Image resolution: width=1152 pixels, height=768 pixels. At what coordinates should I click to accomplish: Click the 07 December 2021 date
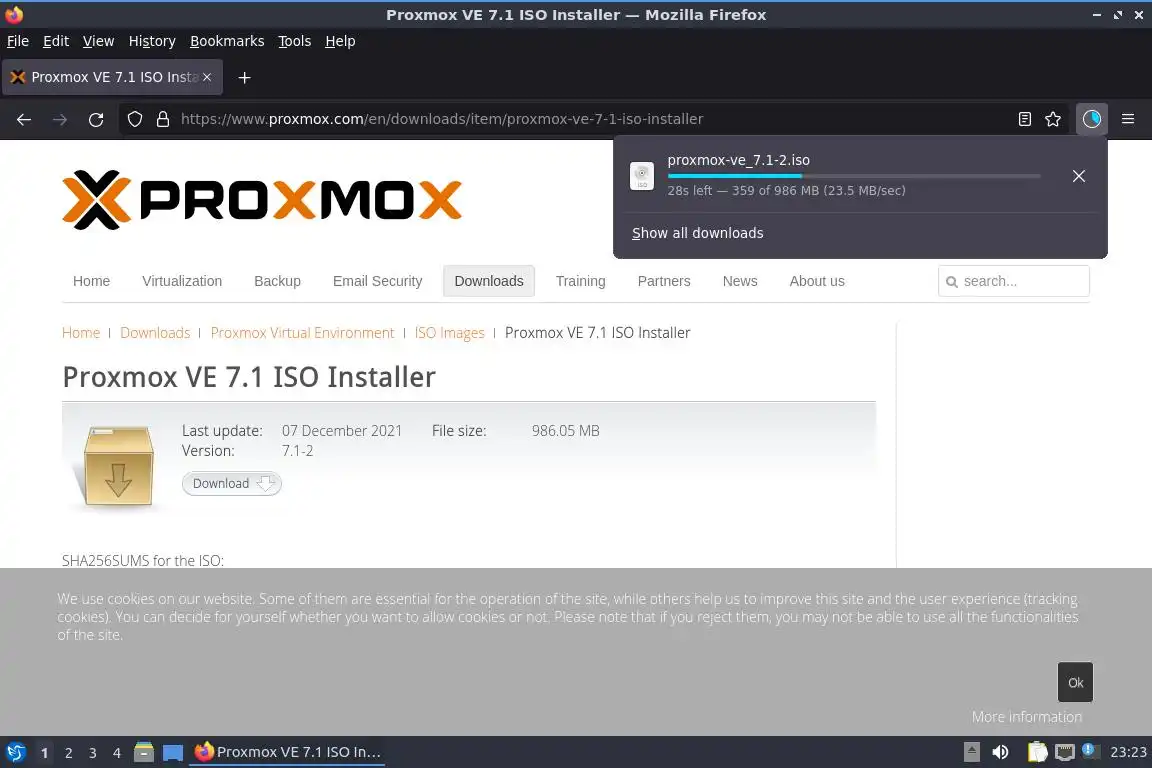point(342,431)
